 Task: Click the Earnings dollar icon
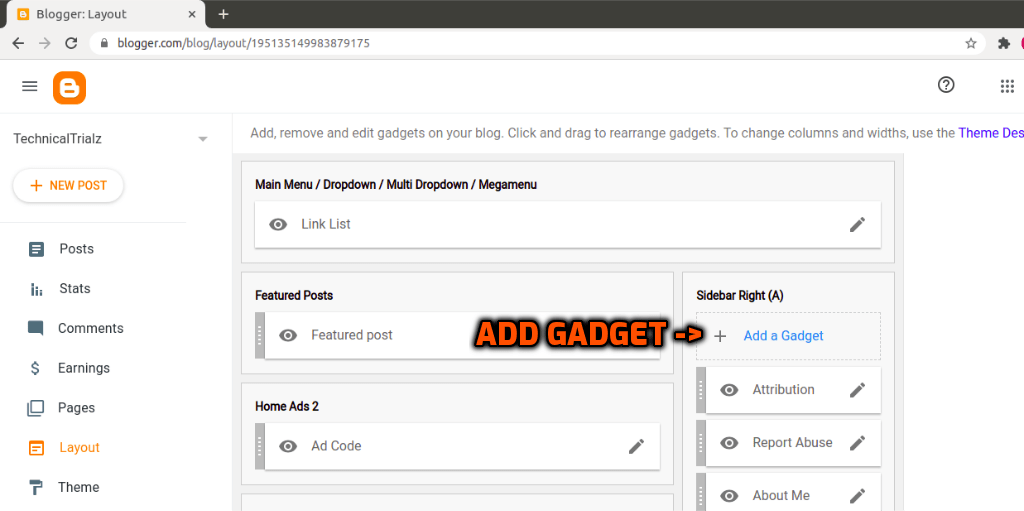click(x=35, y=369)
